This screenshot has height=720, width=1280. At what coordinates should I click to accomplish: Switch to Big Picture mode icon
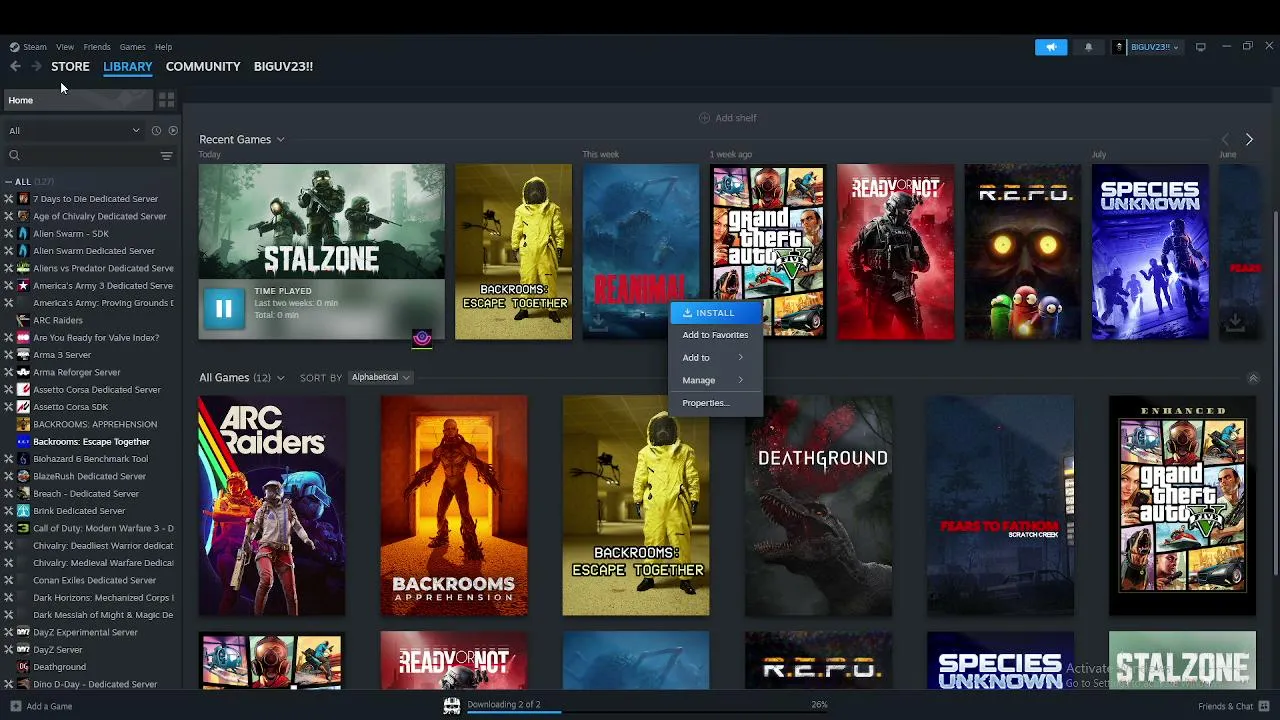pyautogui.click(x=1200, y=47)
